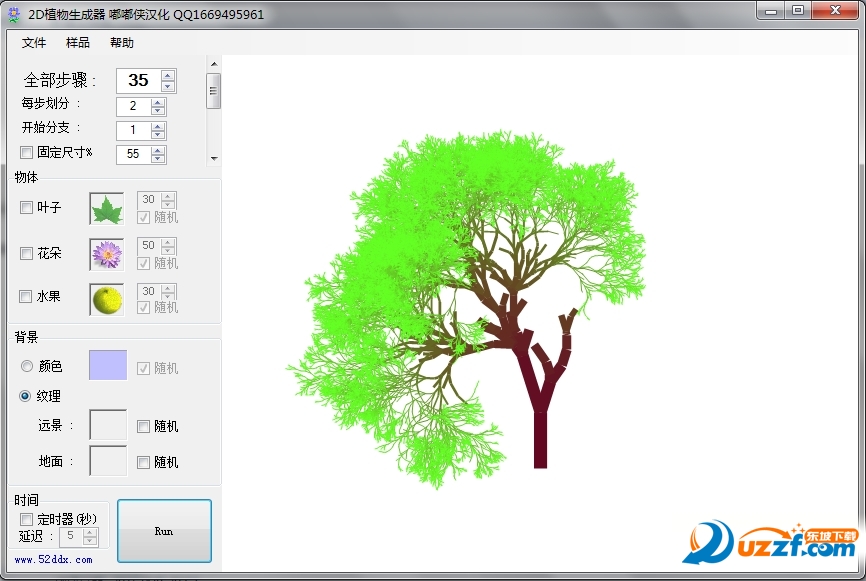Click the app icon in title bar
Image resolution: width=866 pixels, height=581 pixels.
13,14
